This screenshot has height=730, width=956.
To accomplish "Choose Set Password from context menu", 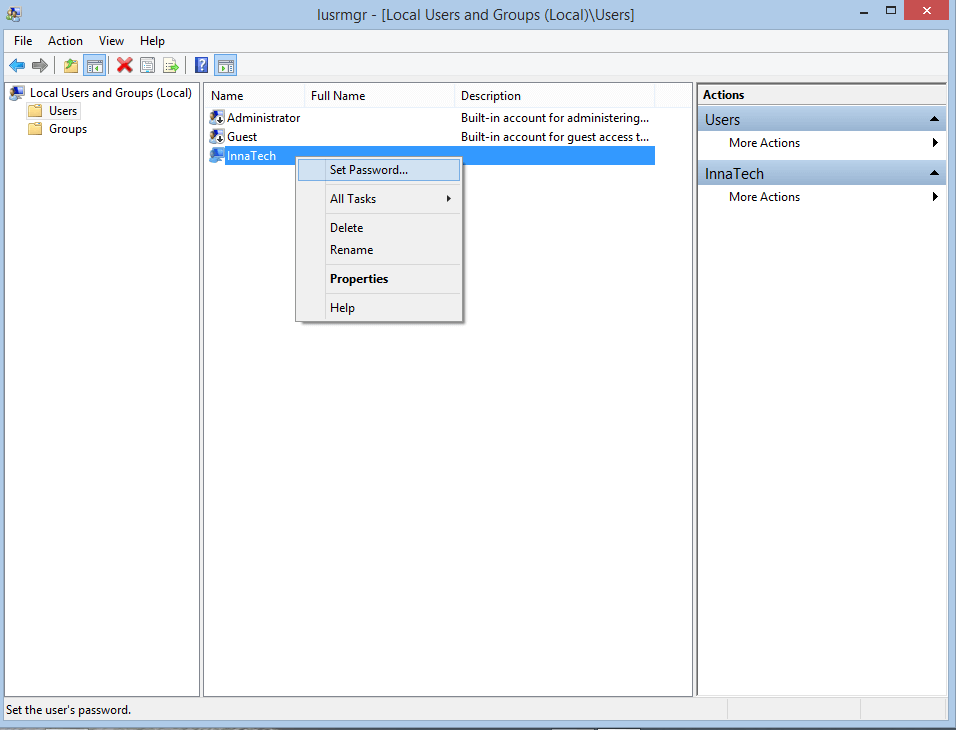I will click(369, 170).
